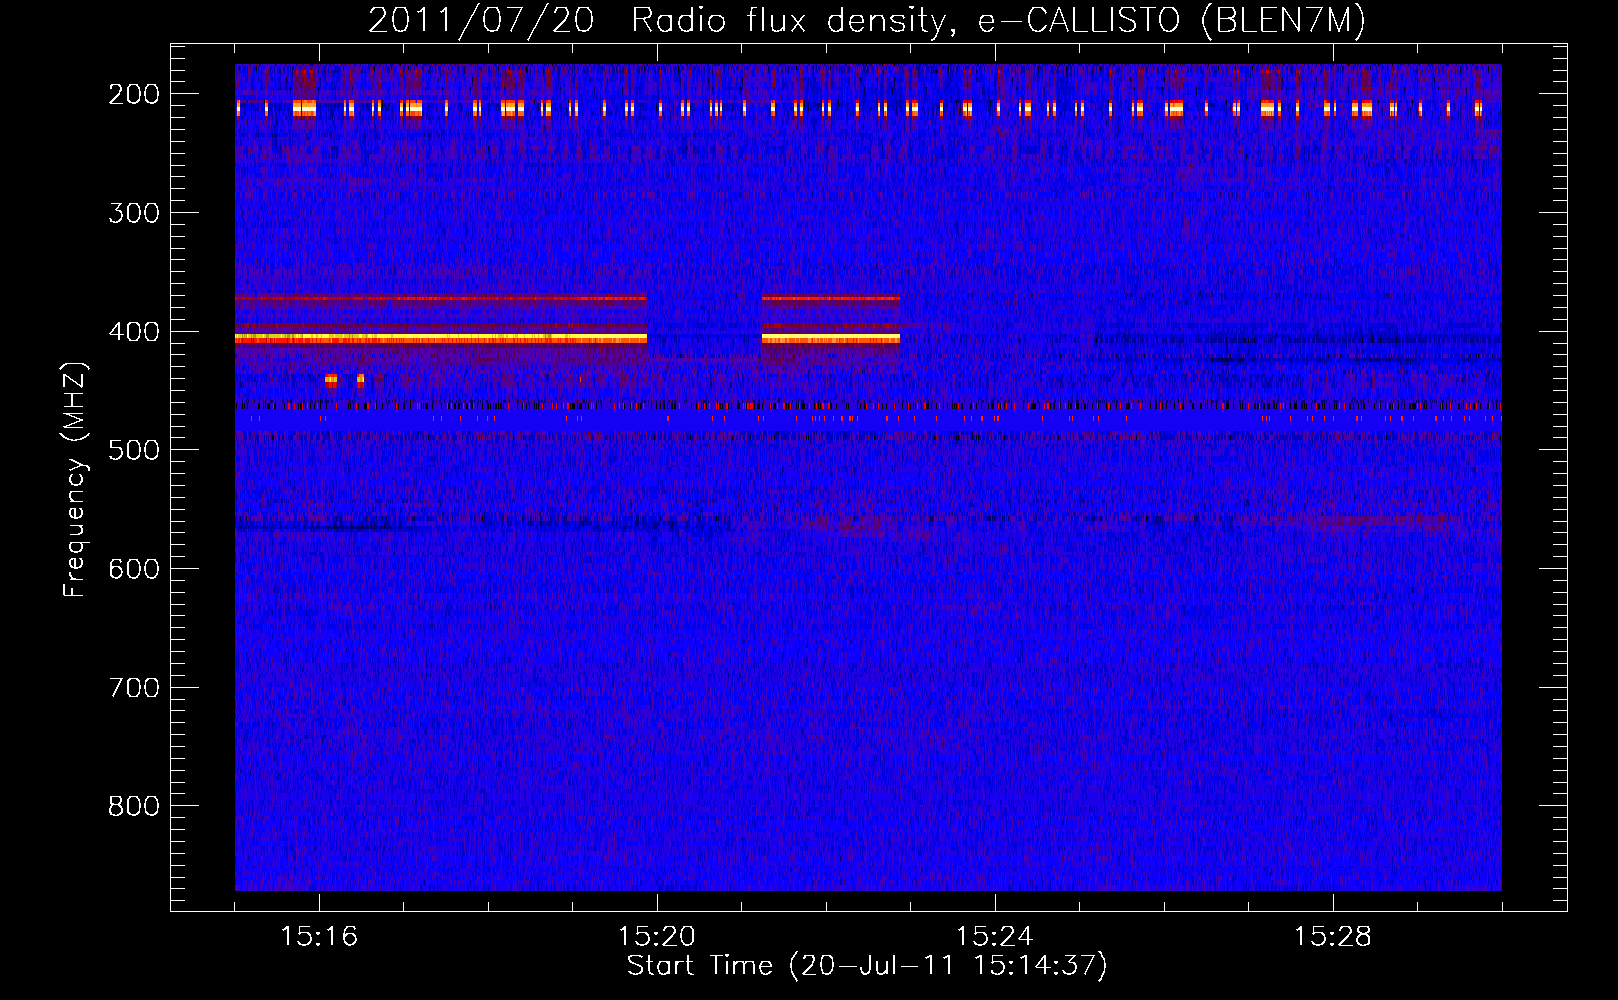
Task: Click the 500 frequency tick label
Action: tap(134, 450)
